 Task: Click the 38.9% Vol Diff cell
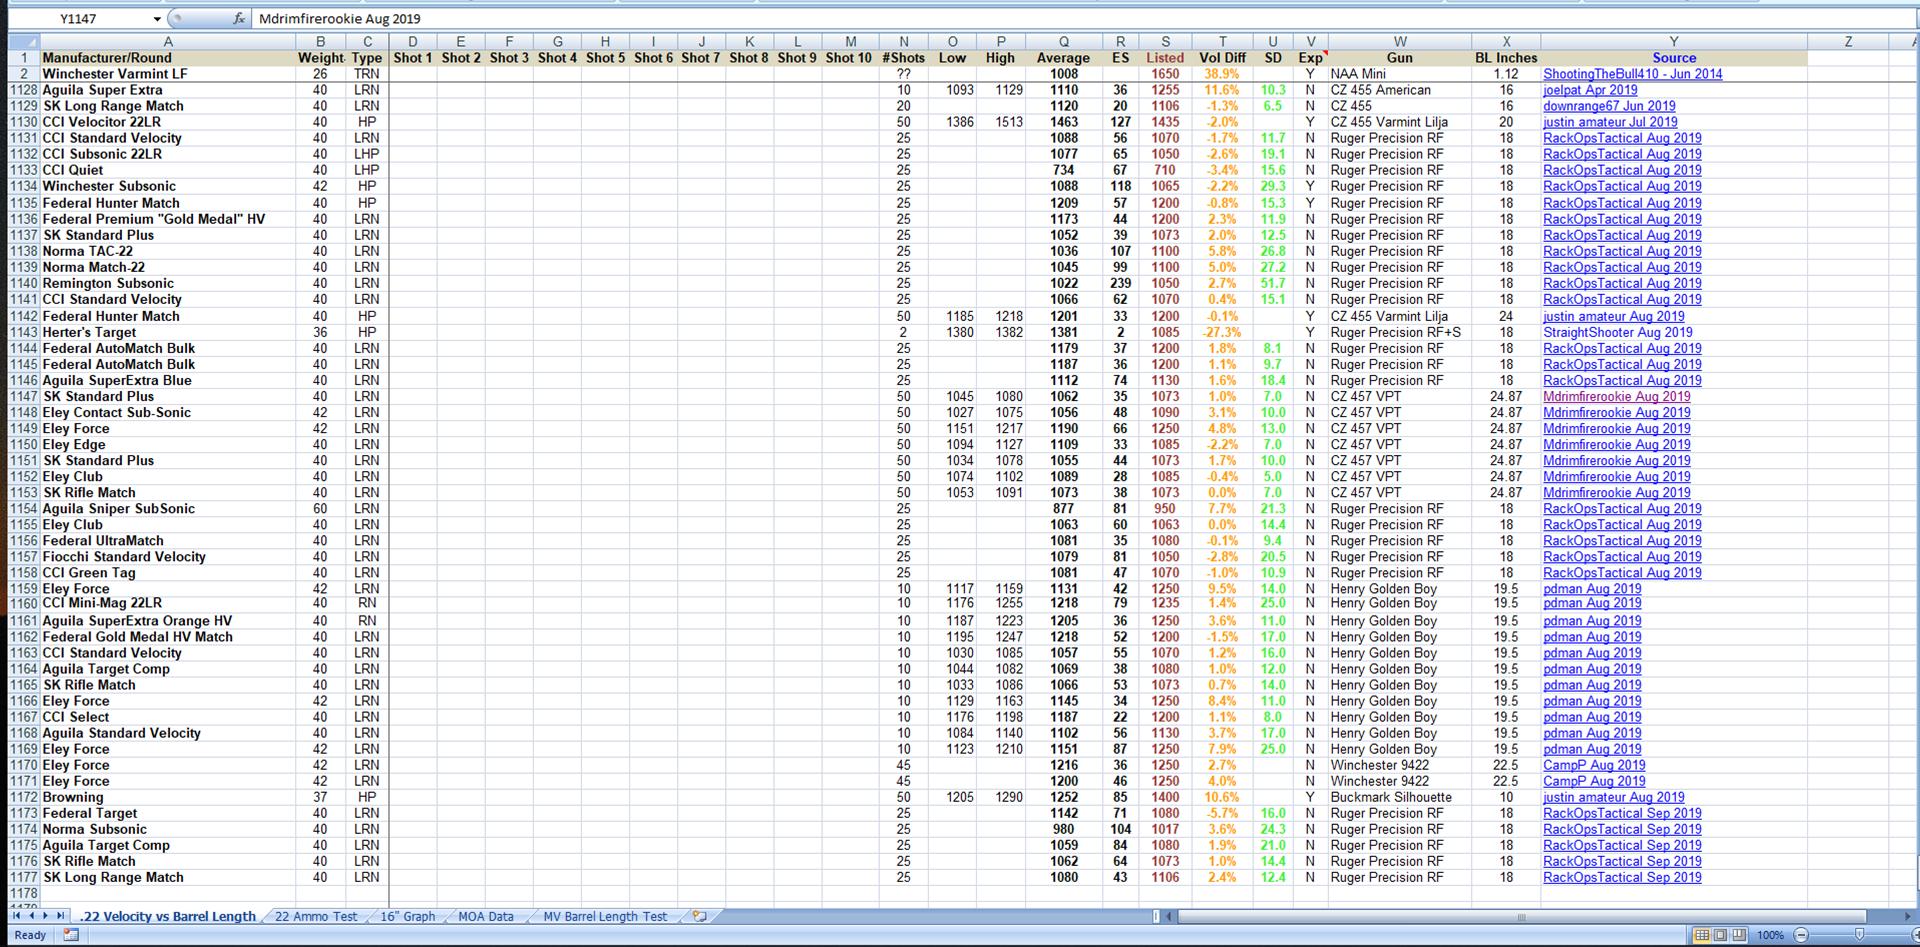tap(1222, 74)
